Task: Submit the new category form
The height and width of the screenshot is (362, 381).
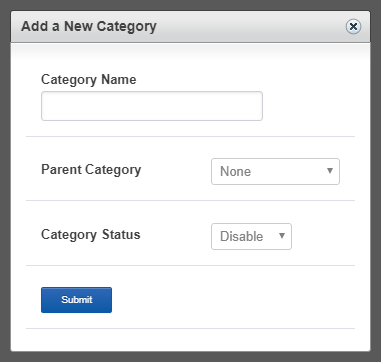Action: [76, 300]
